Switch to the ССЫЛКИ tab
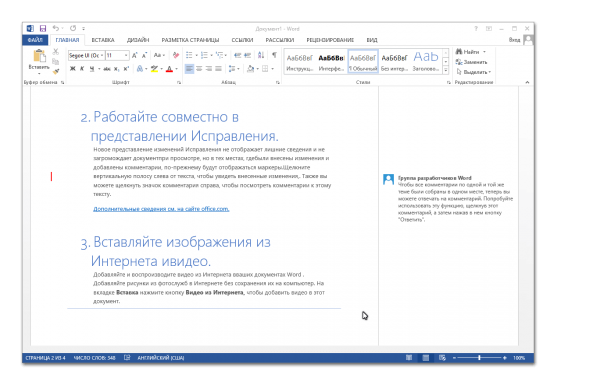 point(242,40)
